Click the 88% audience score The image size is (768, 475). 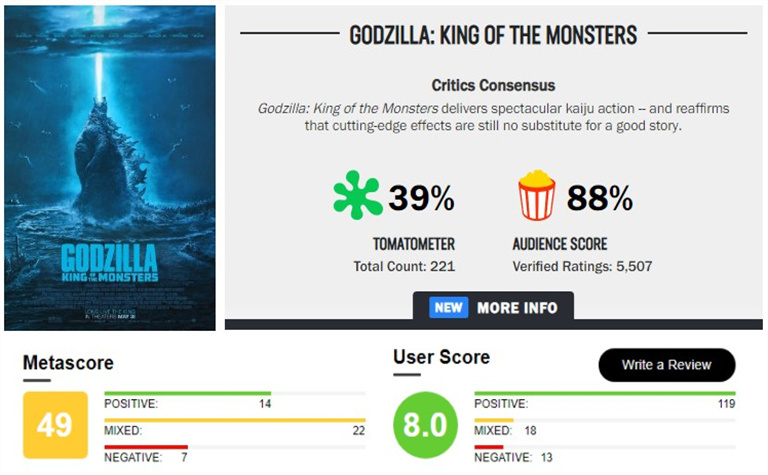(600, 198)
